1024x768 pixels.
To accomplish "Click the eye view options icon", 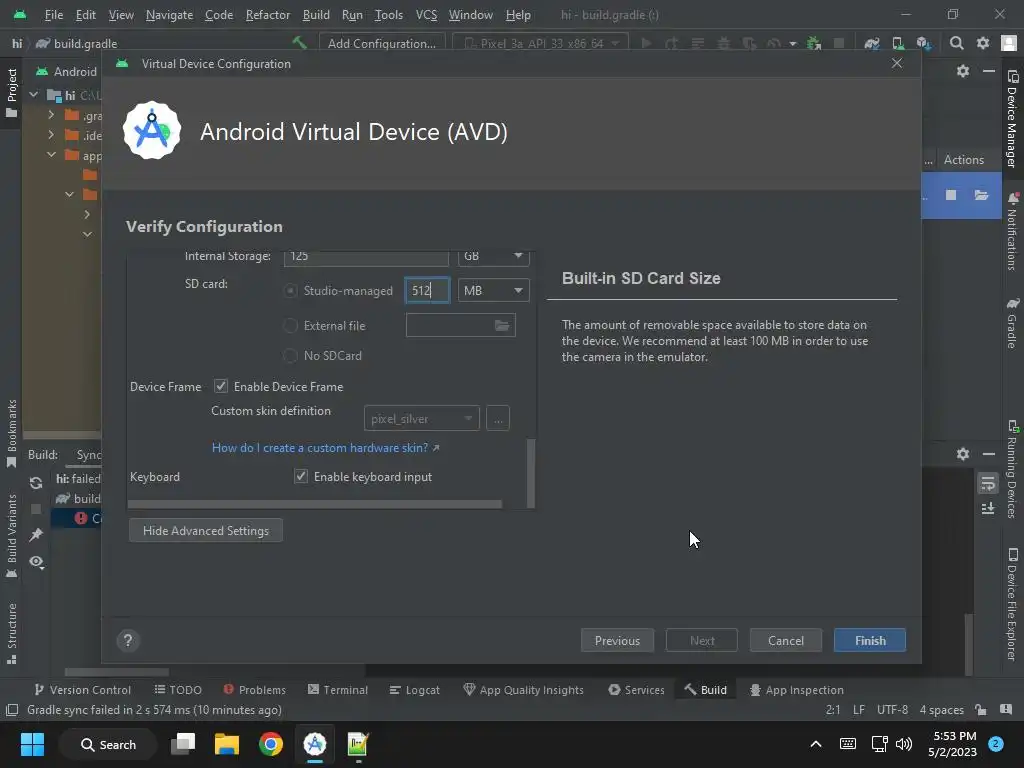I will pyautogui.click(x=37, y=562).
